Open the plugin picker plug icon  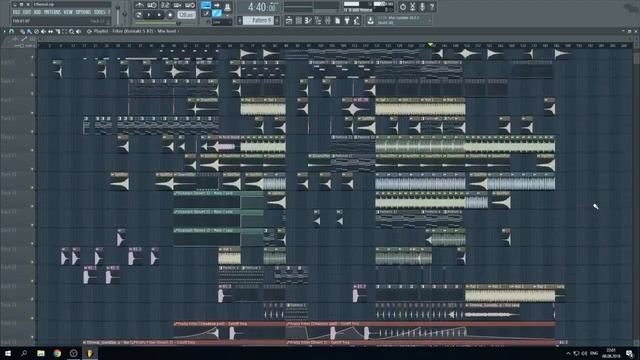347,20
